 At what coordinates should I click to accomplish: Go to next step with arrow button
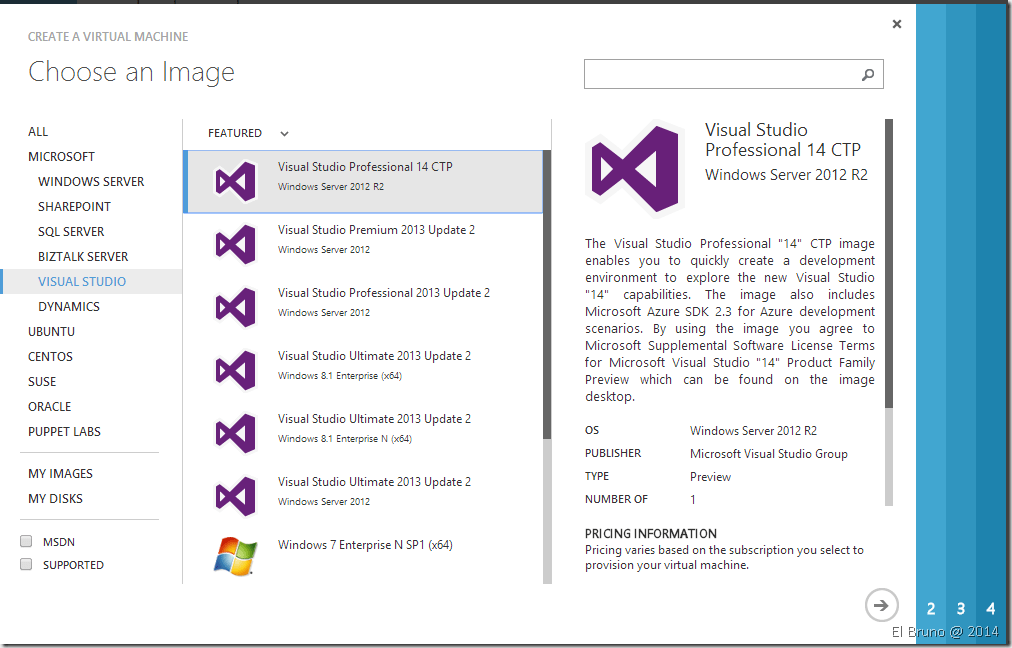[x=881, y=605]
